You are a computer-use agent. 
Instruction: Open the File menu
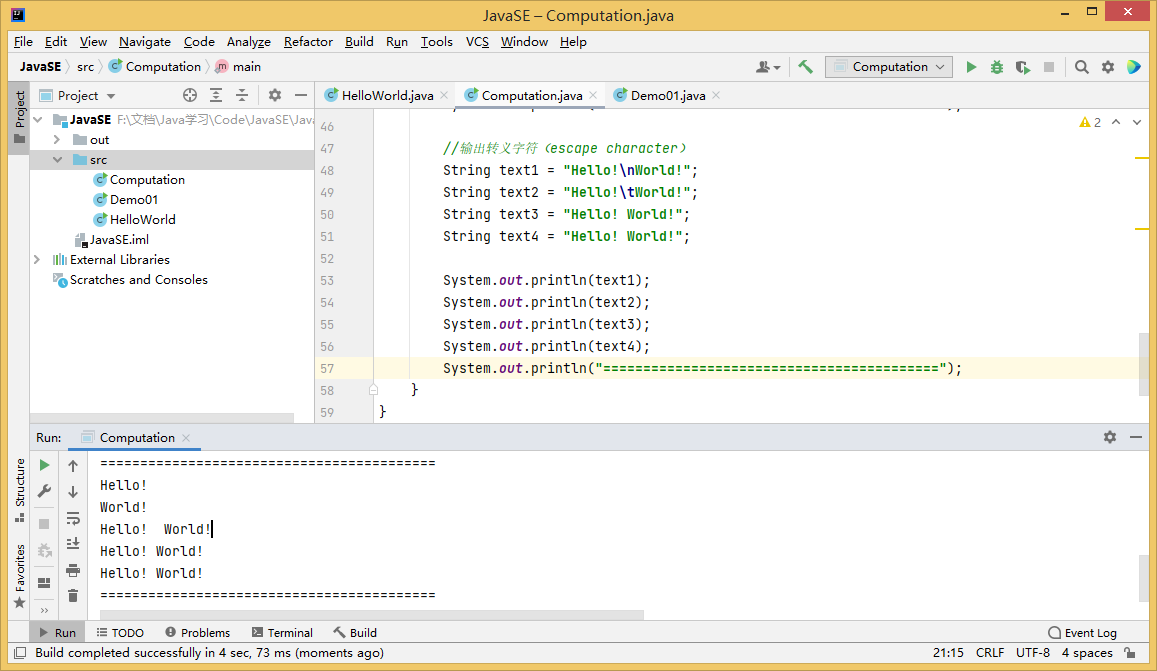23,41
